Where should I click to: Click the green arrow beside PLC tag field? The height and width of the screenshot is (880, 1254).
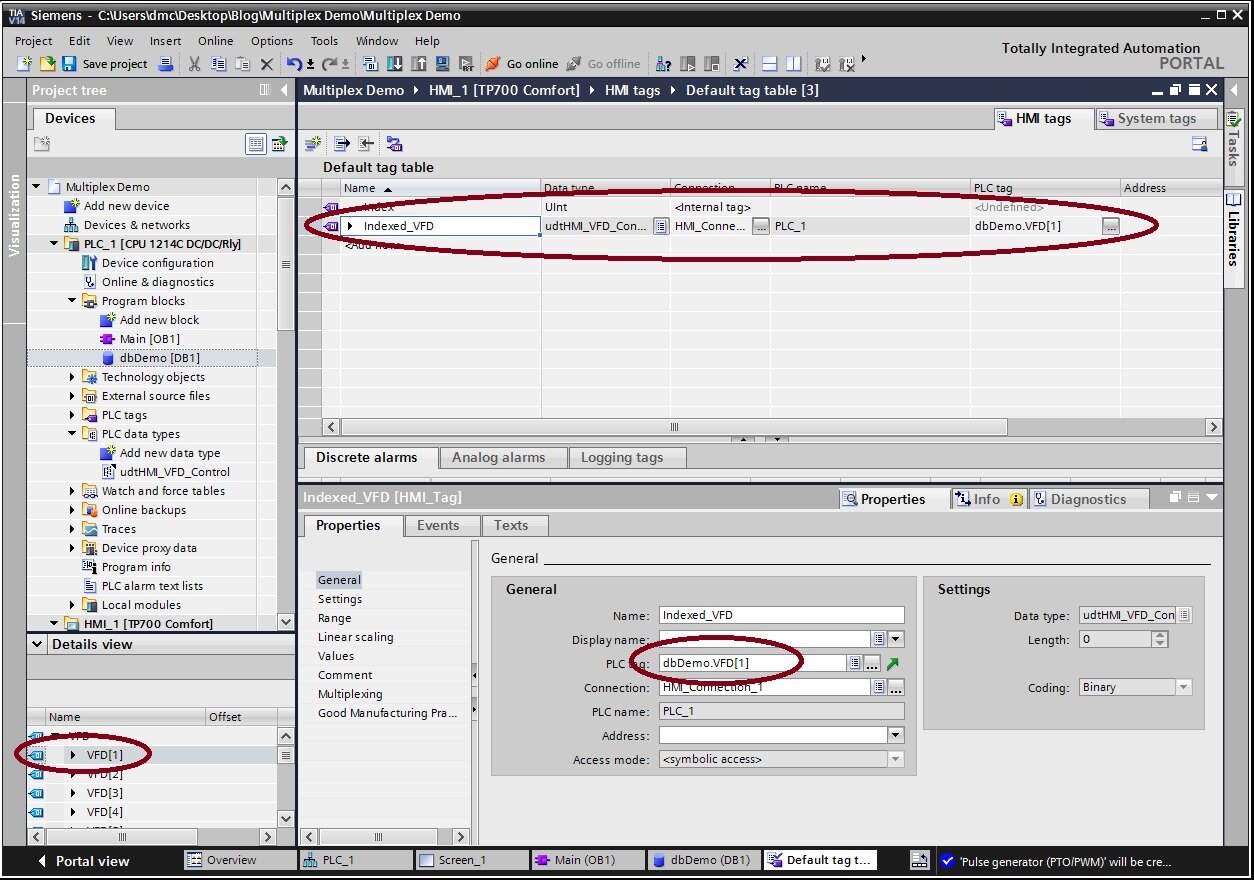pos(893,663)
